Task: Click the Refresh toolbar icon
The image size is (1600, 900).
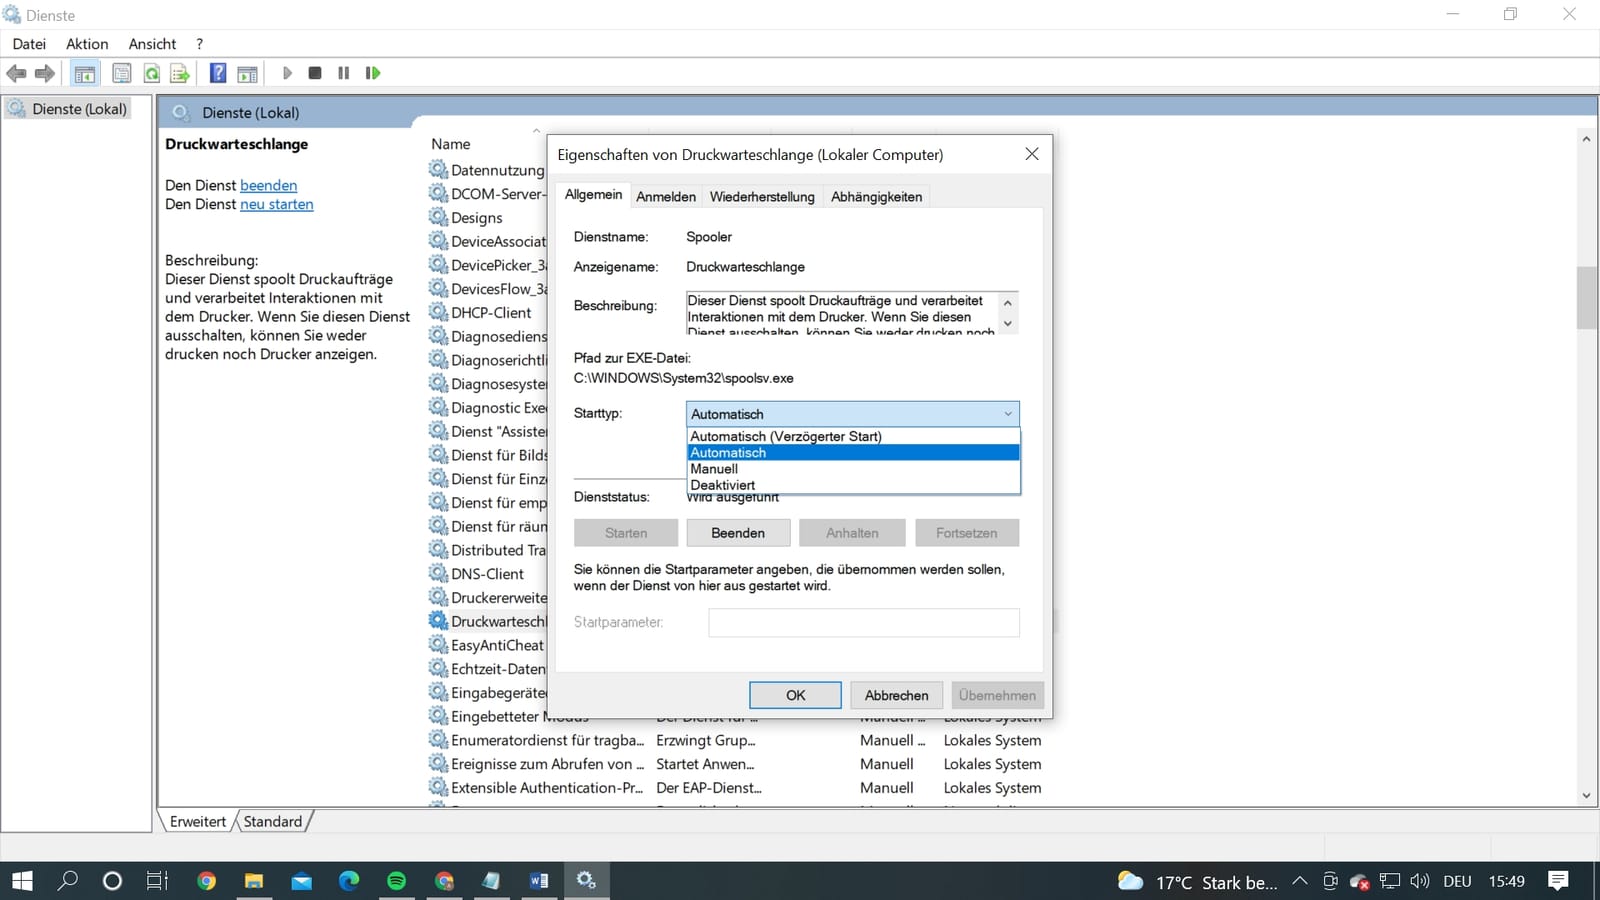Action: pos(151,73)
